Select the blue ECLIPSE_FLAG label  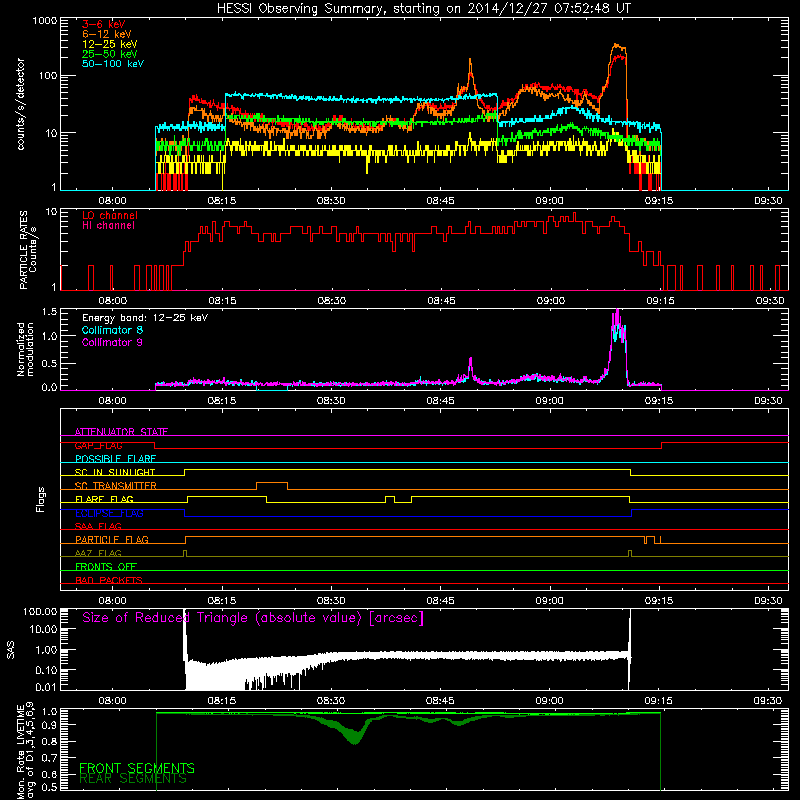(x=109, y=513)
